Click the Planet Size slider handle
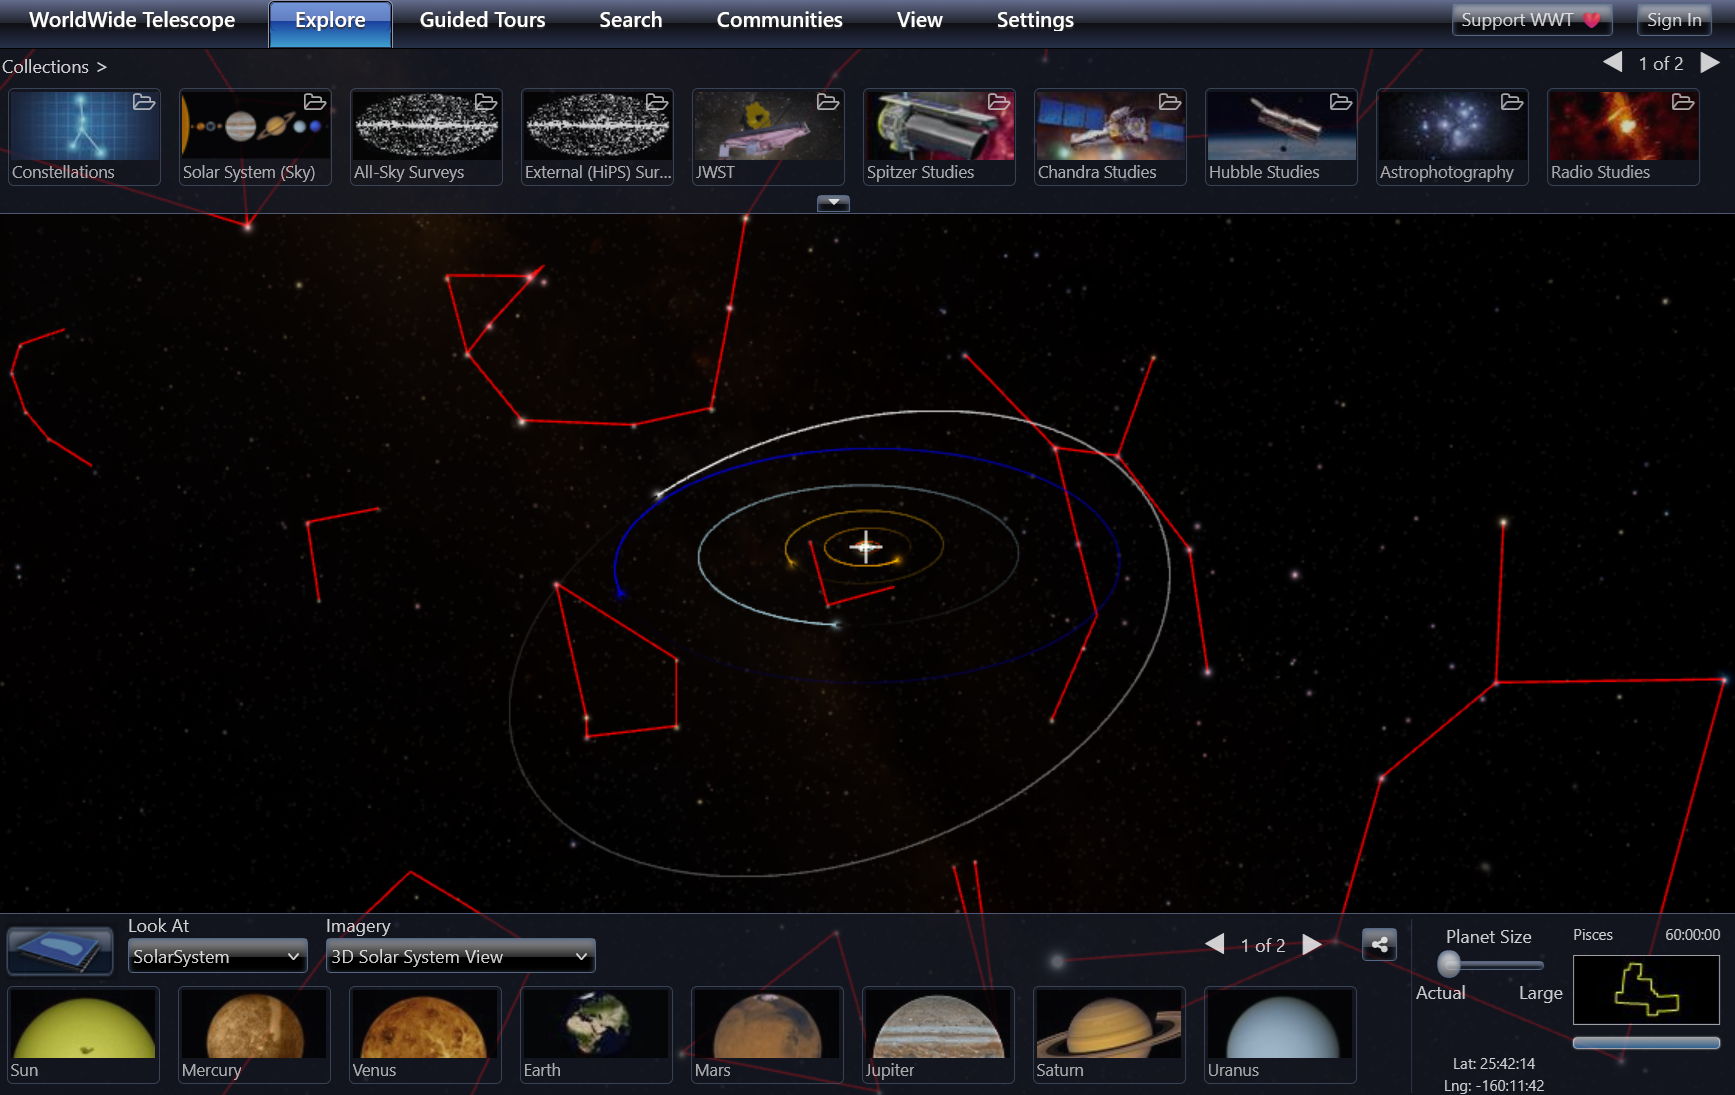This screenshot has height=1095, width=1735. 1449,964
